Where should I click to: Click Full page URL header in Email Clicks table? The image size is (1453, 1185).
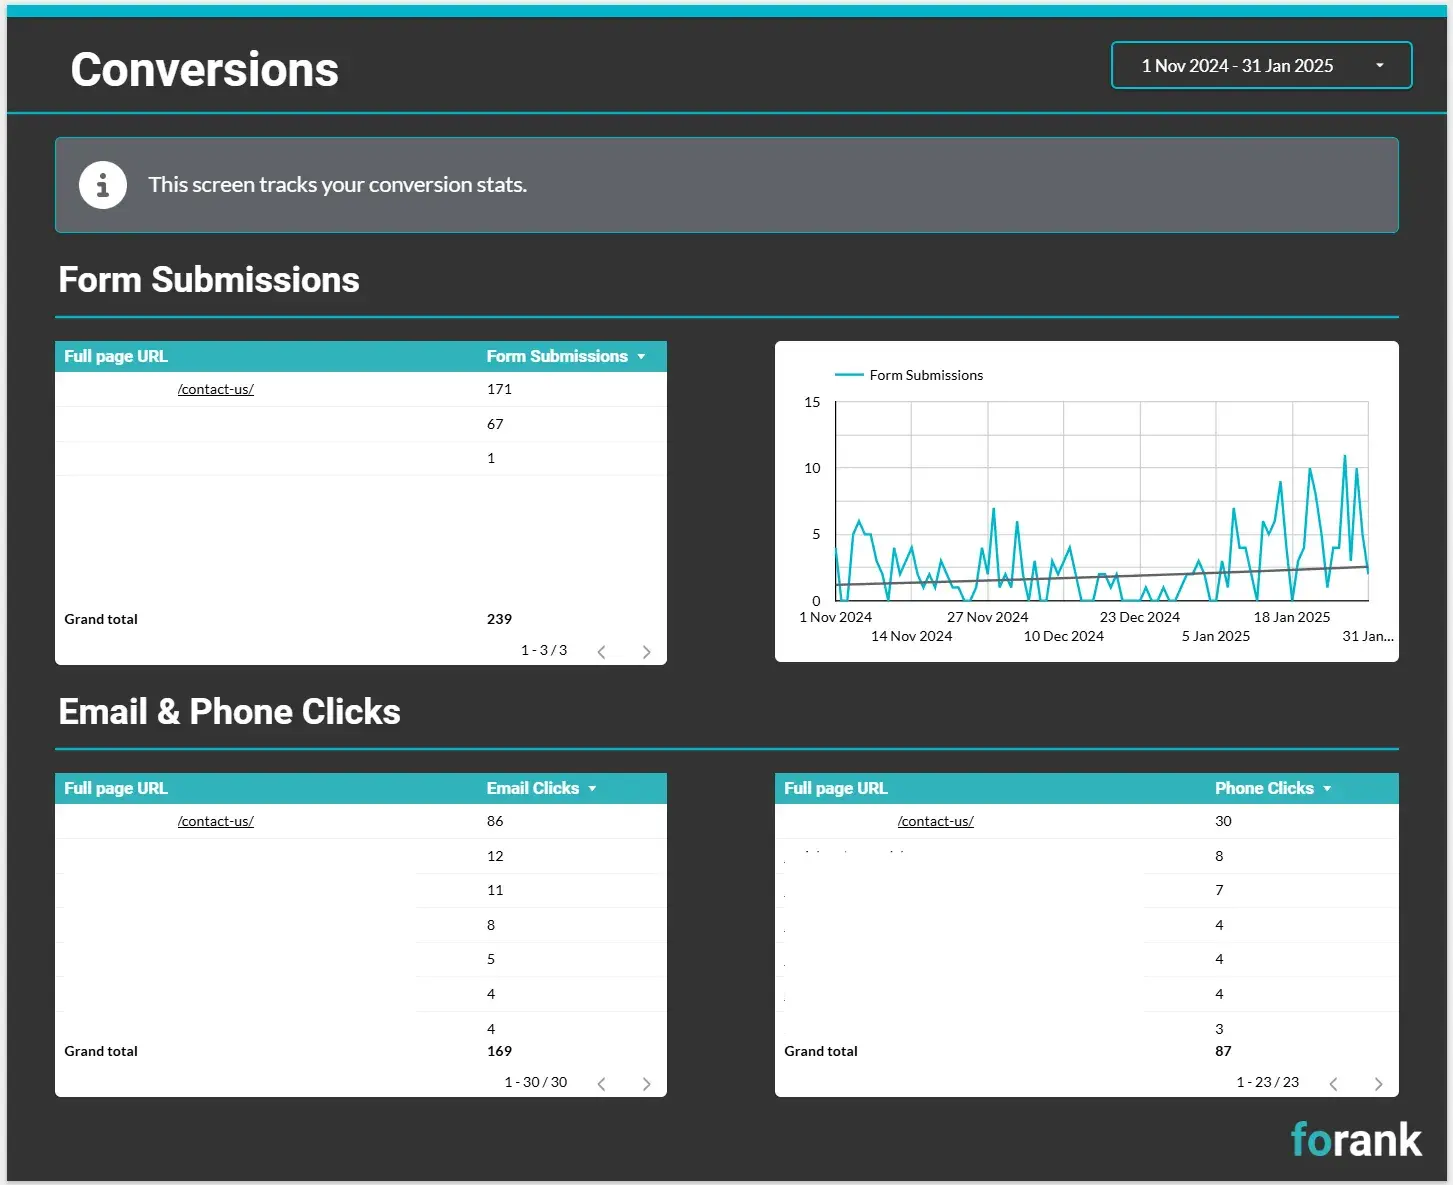(116, 789)
